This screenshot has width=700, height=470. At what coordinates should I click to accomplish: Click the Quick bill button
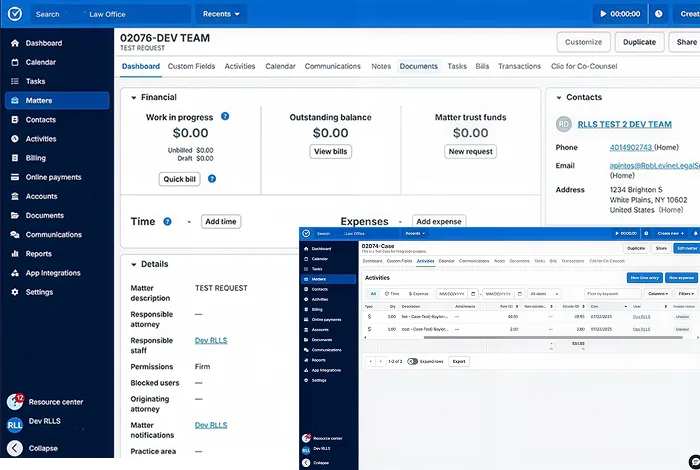click(179, 179)
